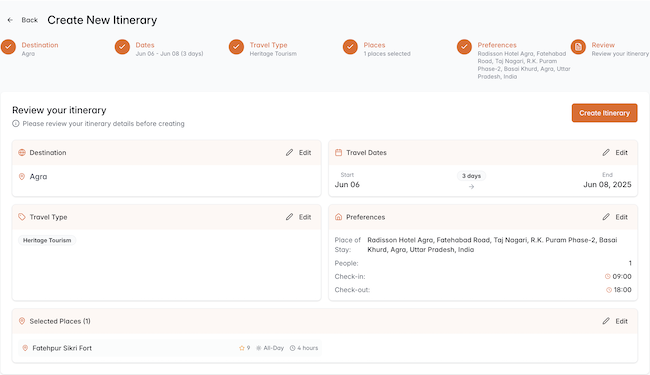Image resolution: width=650 pixels, height=375 pixels.
Task: Click the arrow under 3 days badge
Action: 471,186
